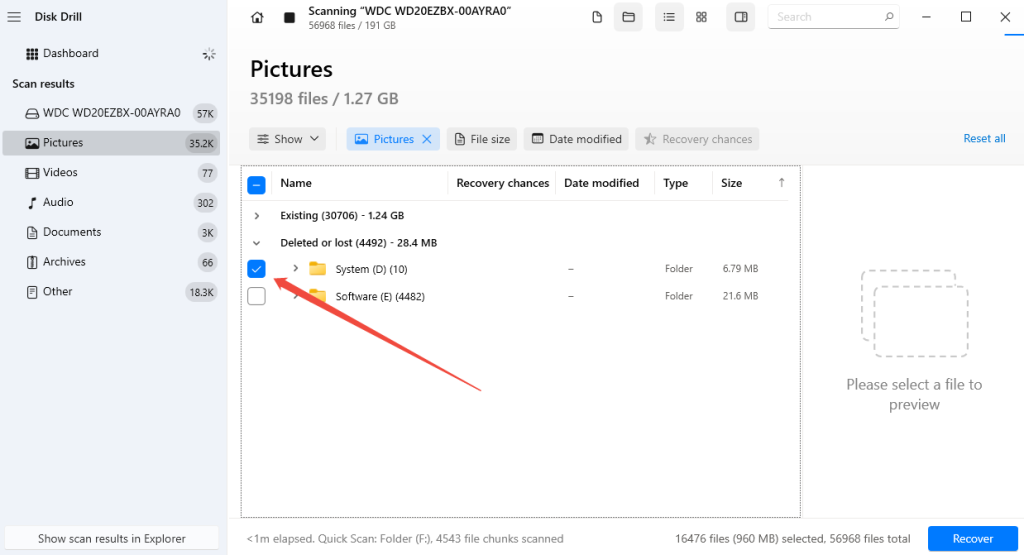This screenshot has width=1024, height=555.
Task: Click the Recover button
Action: (972, 538)
